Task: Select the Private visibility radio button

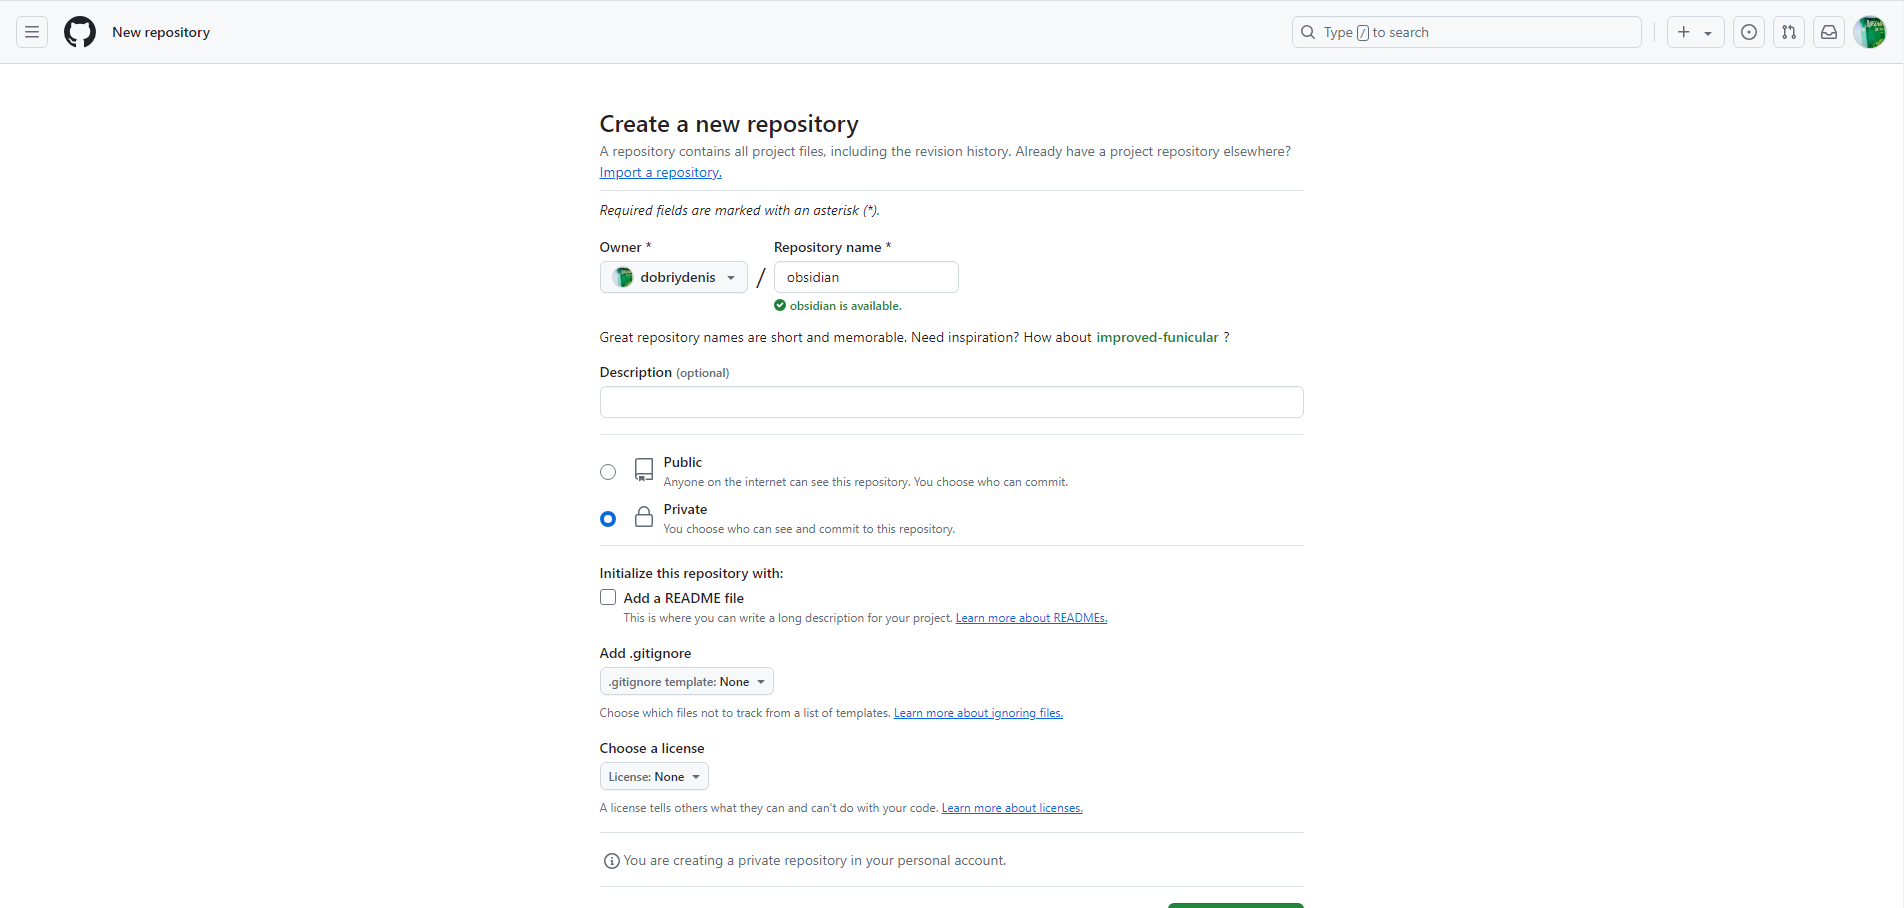Action: click(x=608, y=519)
